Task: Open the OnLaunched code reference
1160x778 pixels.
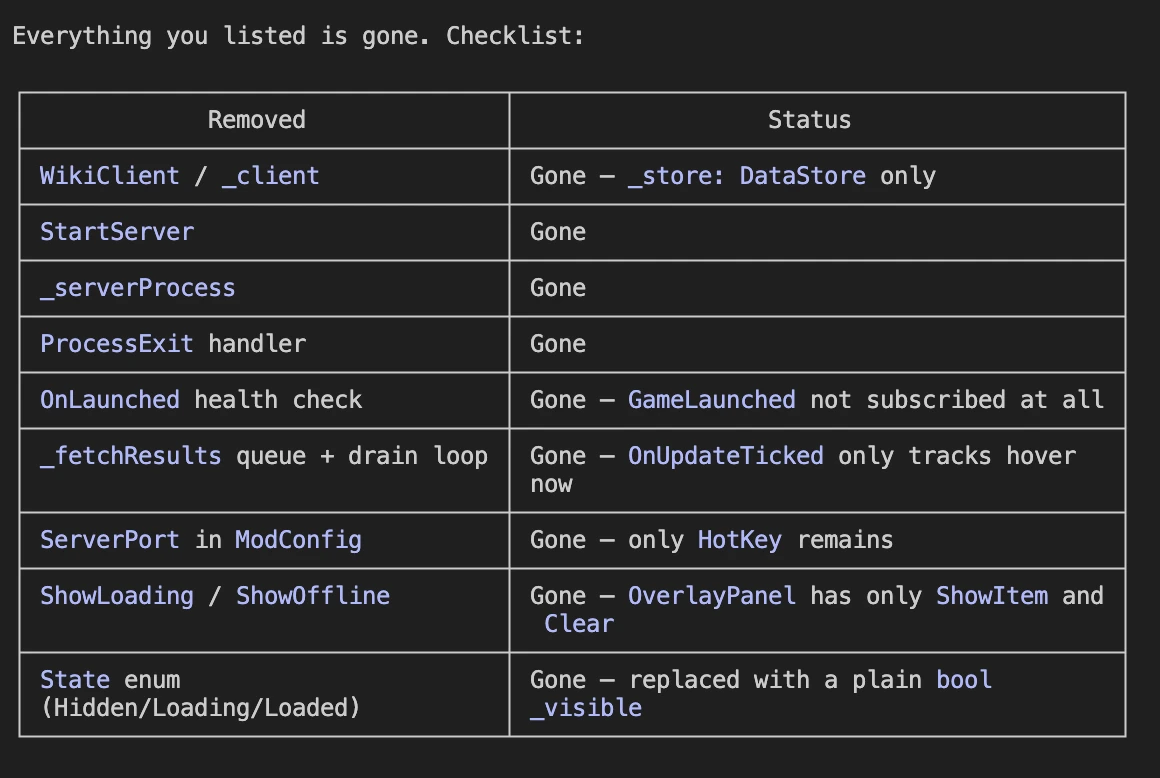Action: [109, 400]
